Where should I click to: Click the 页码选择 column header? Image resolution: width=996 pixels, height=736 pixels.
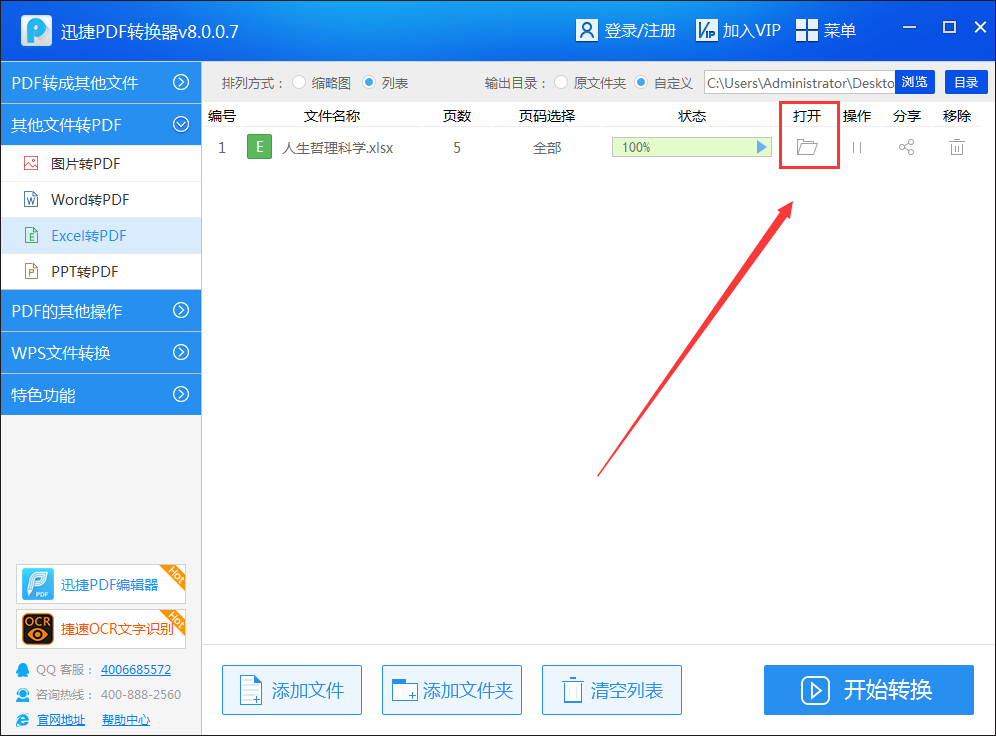547,116
